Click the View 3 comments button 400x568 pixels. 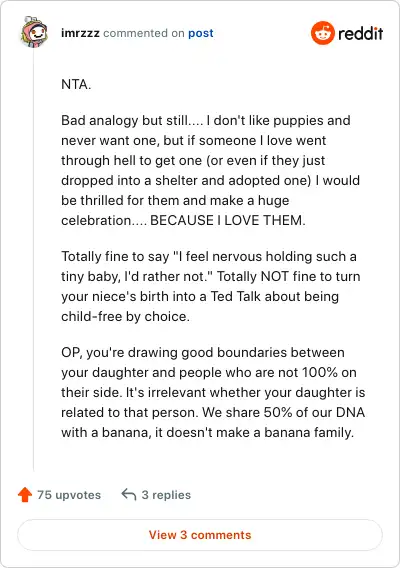(200, 535)
